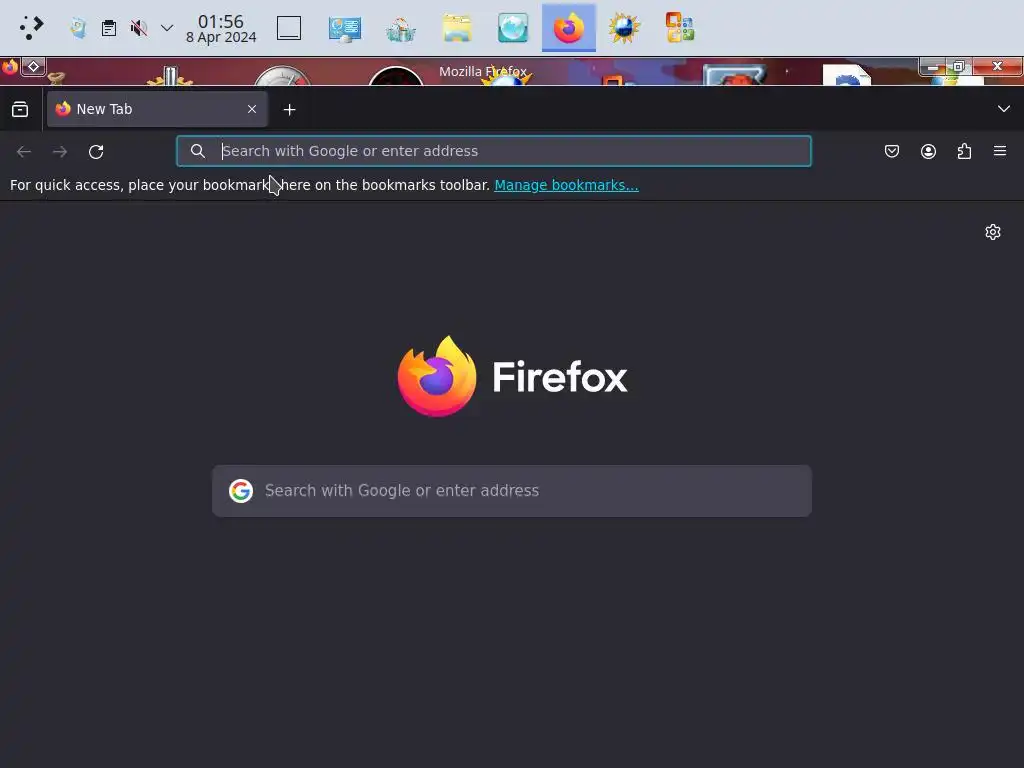Personalize new tab with gear icon
This screenshot has height=768, width=1024.
[993, 232]
